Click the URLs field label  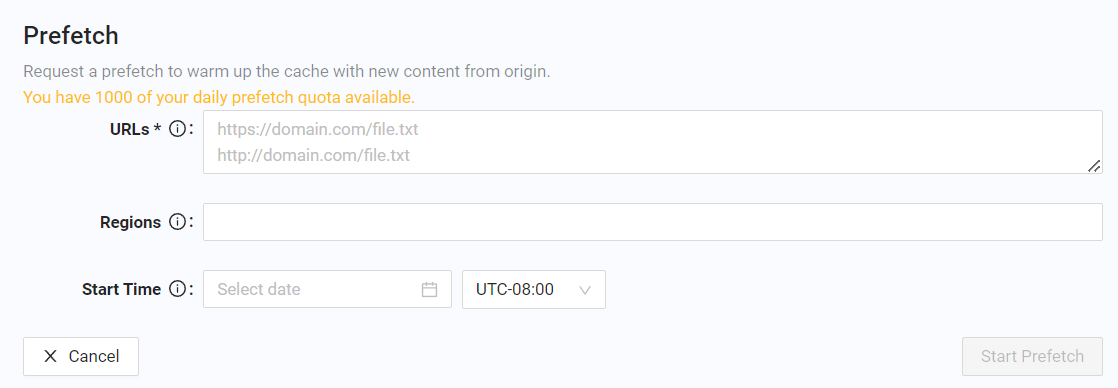click(x=130, y=129)
